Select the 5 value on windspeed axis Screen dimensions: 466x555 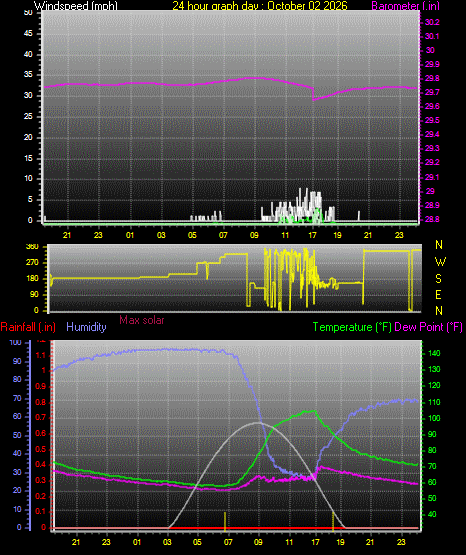[x=30, y=200]
